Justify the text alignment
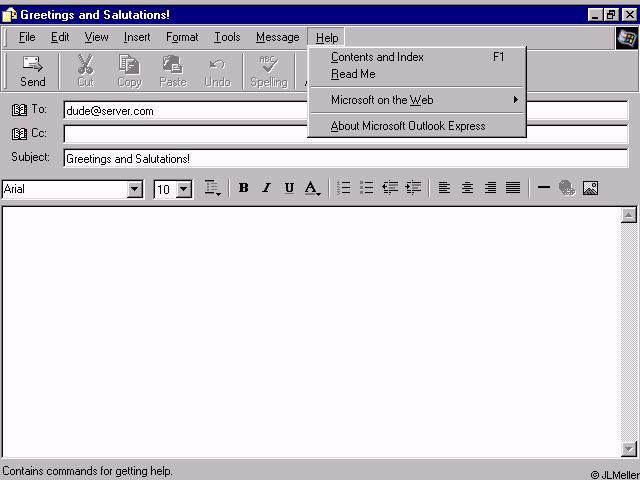The height and width of the screenshot is (480, 640). pos(513,188)
